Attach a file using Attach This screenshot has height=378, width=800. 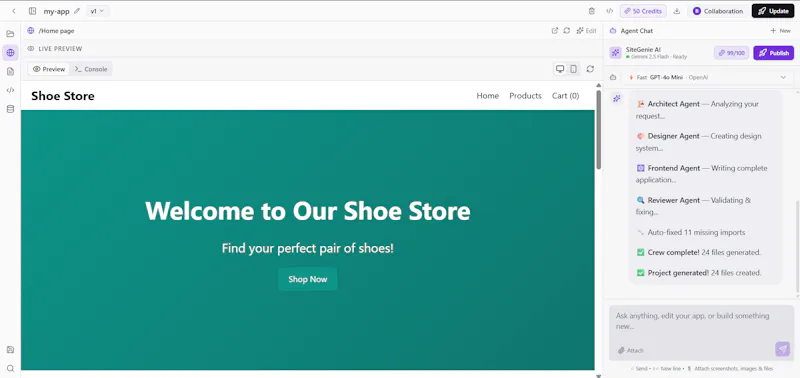[x=631, y=350]
